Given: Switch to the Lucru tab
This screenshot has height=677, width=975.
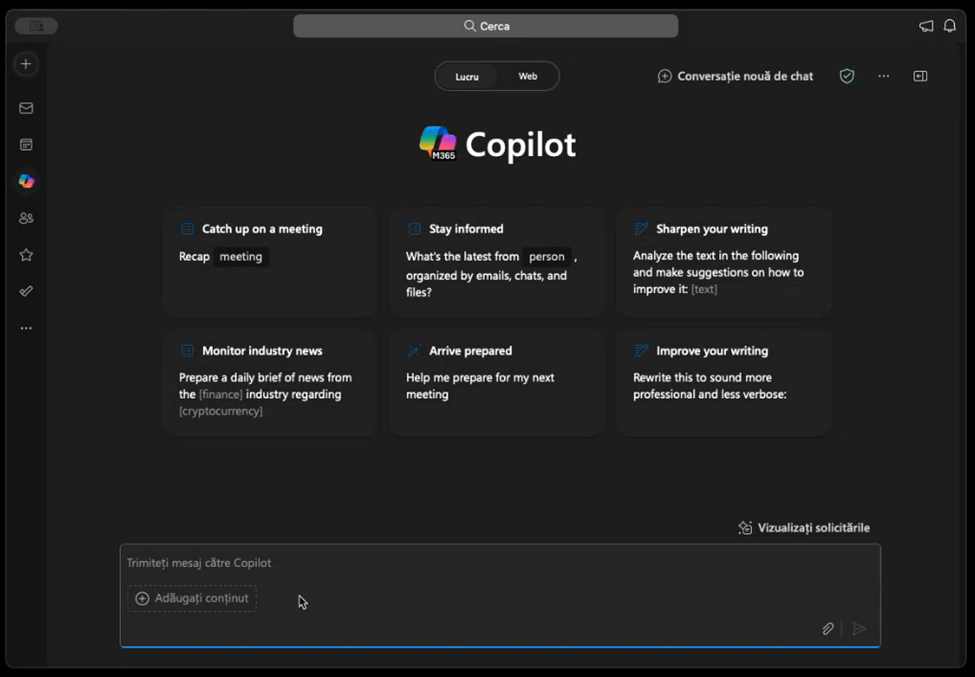Looking at the screenshot, I should (467, 76).
